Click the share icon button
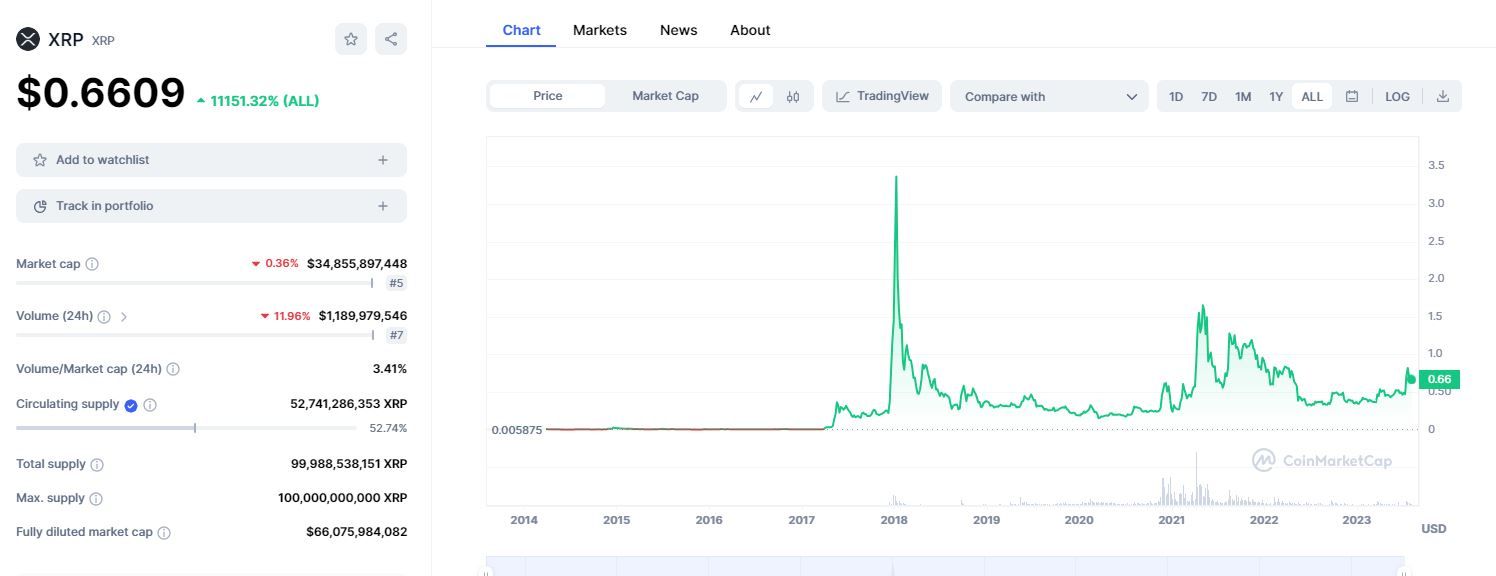Screen dimensions: 1496x576 coord(391,39)
